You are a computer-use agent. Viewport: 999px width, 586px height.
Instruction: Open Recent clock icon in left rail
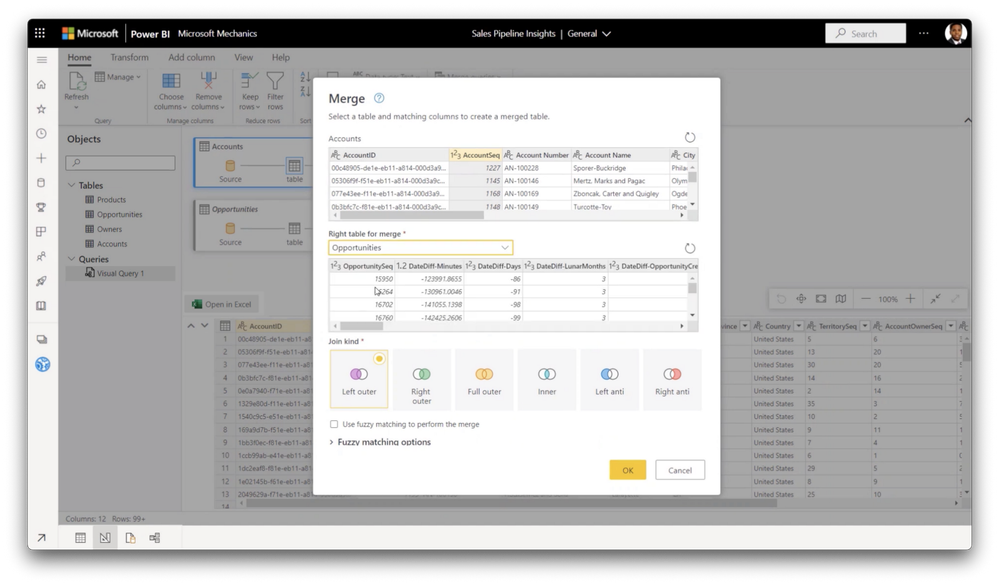[x=41, y=134]
